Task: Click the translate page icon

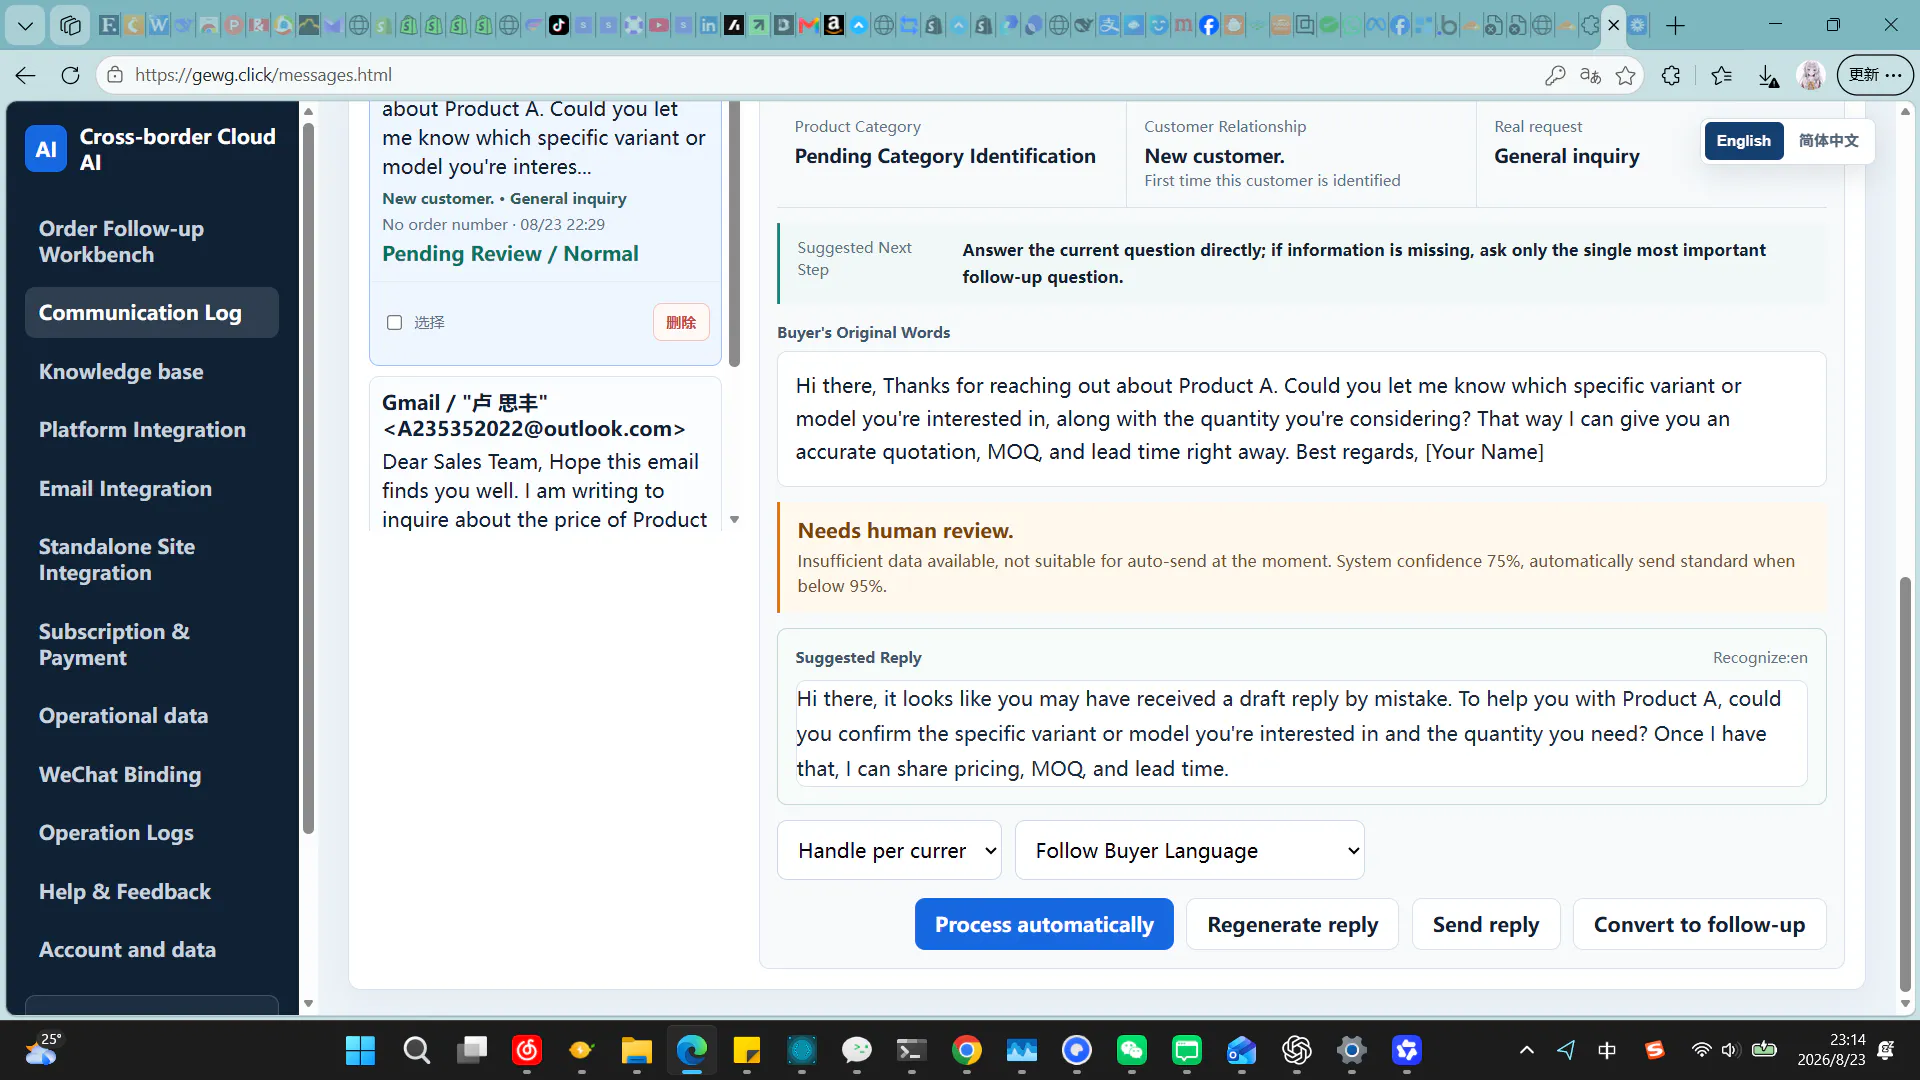Action: pyautogui.click(x=1590, y=75)
